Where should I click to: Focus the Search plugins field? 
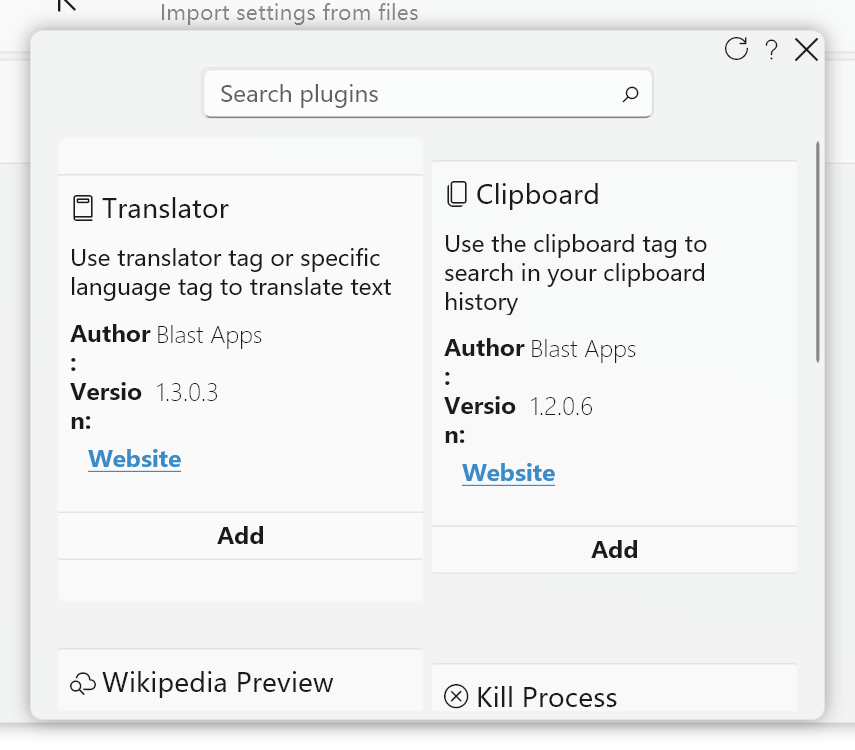tap(428, 93)
